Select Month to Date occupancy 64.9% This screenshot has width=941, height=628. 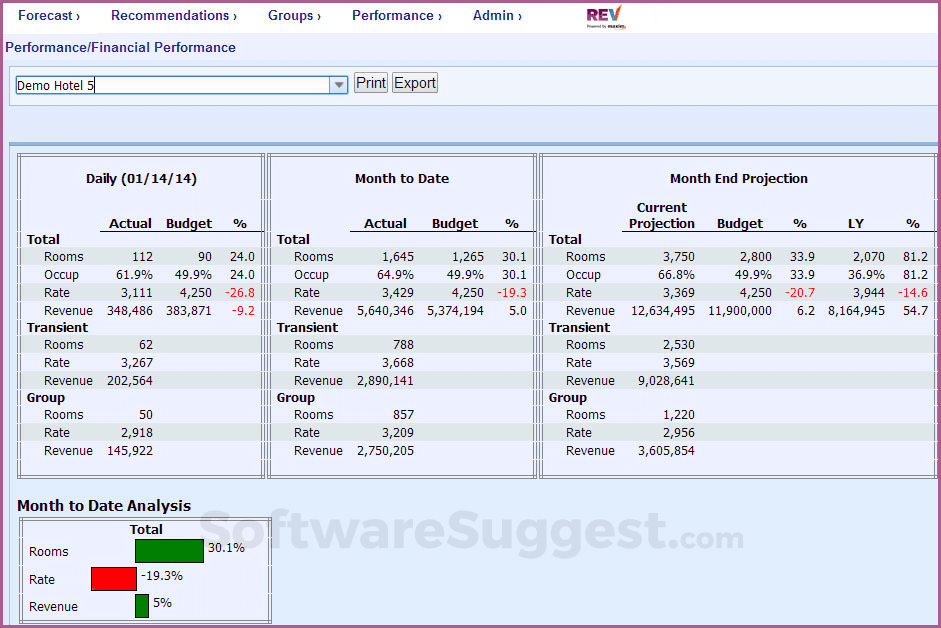click(395, 274)
